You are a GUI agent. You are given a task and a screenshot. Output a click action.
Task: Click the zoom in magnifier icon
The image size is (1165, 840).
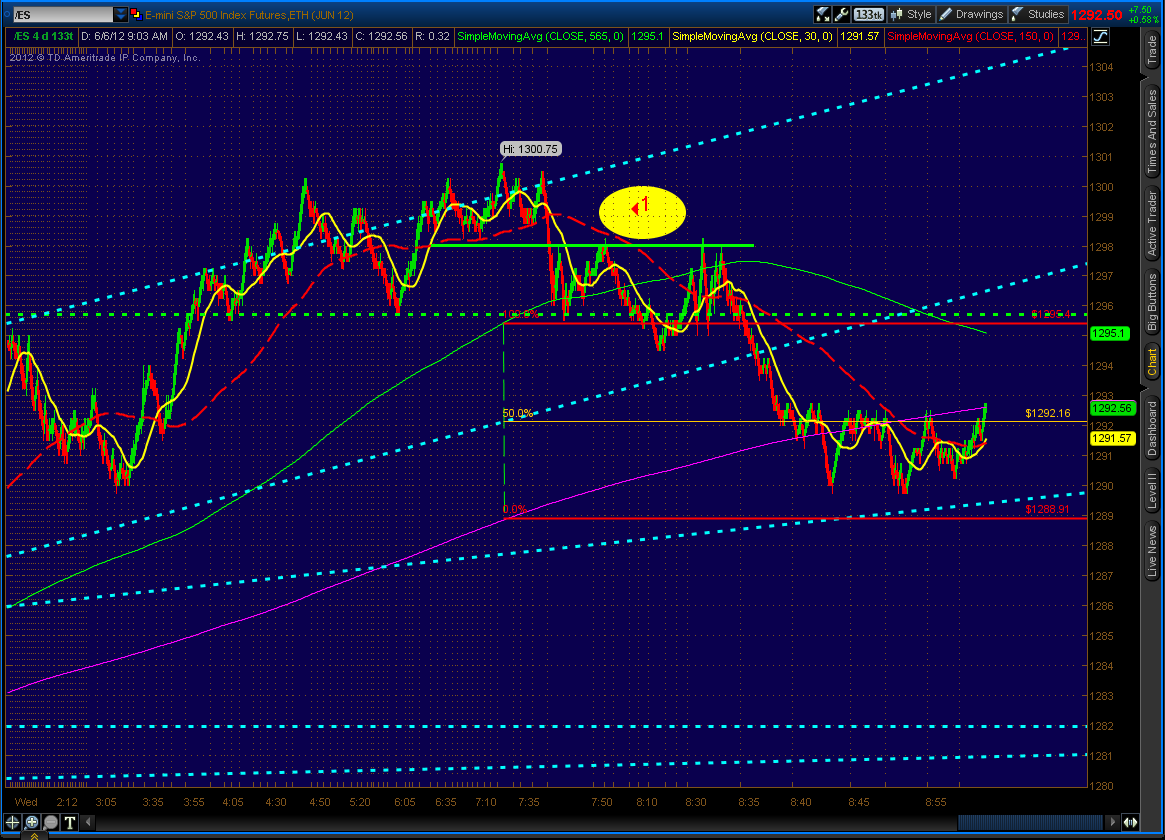(32, 822)
